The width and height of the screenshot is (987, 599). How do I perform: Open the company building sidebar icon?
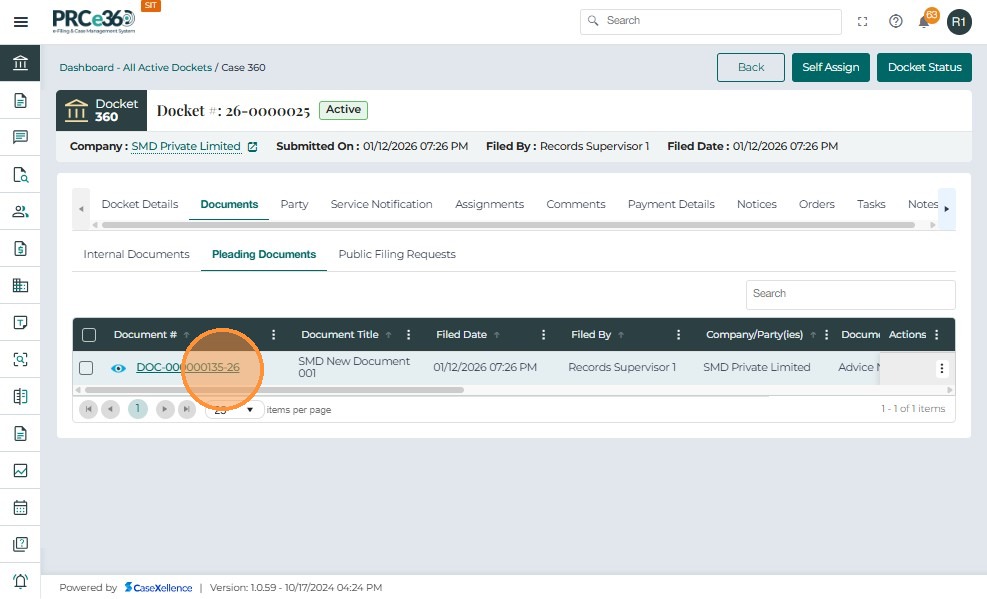(20, 286)
